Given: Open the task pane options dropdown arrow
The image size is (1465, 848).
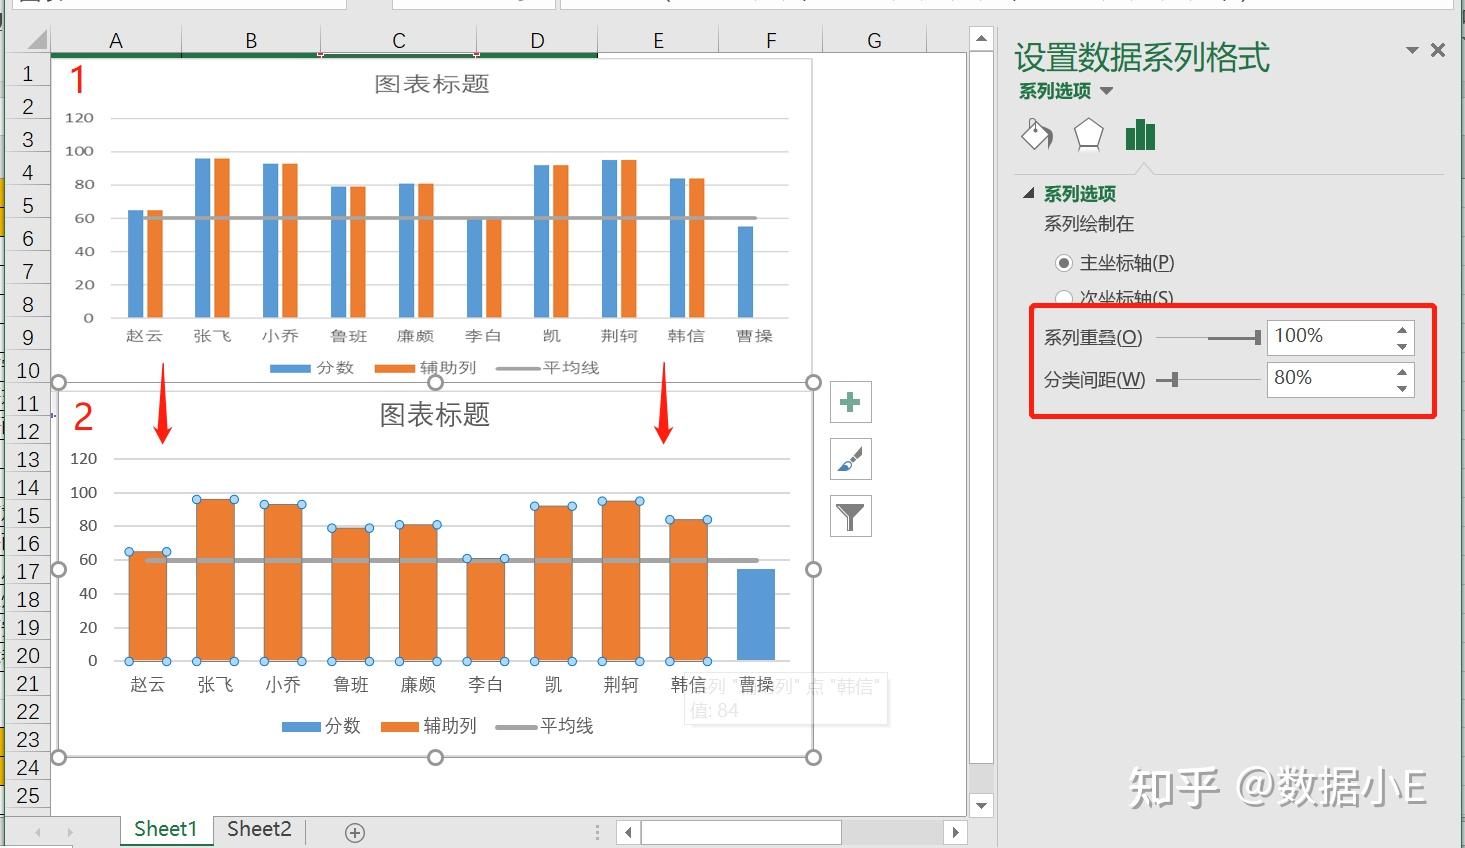Looking at the screenshot, I should (1412, 50).
